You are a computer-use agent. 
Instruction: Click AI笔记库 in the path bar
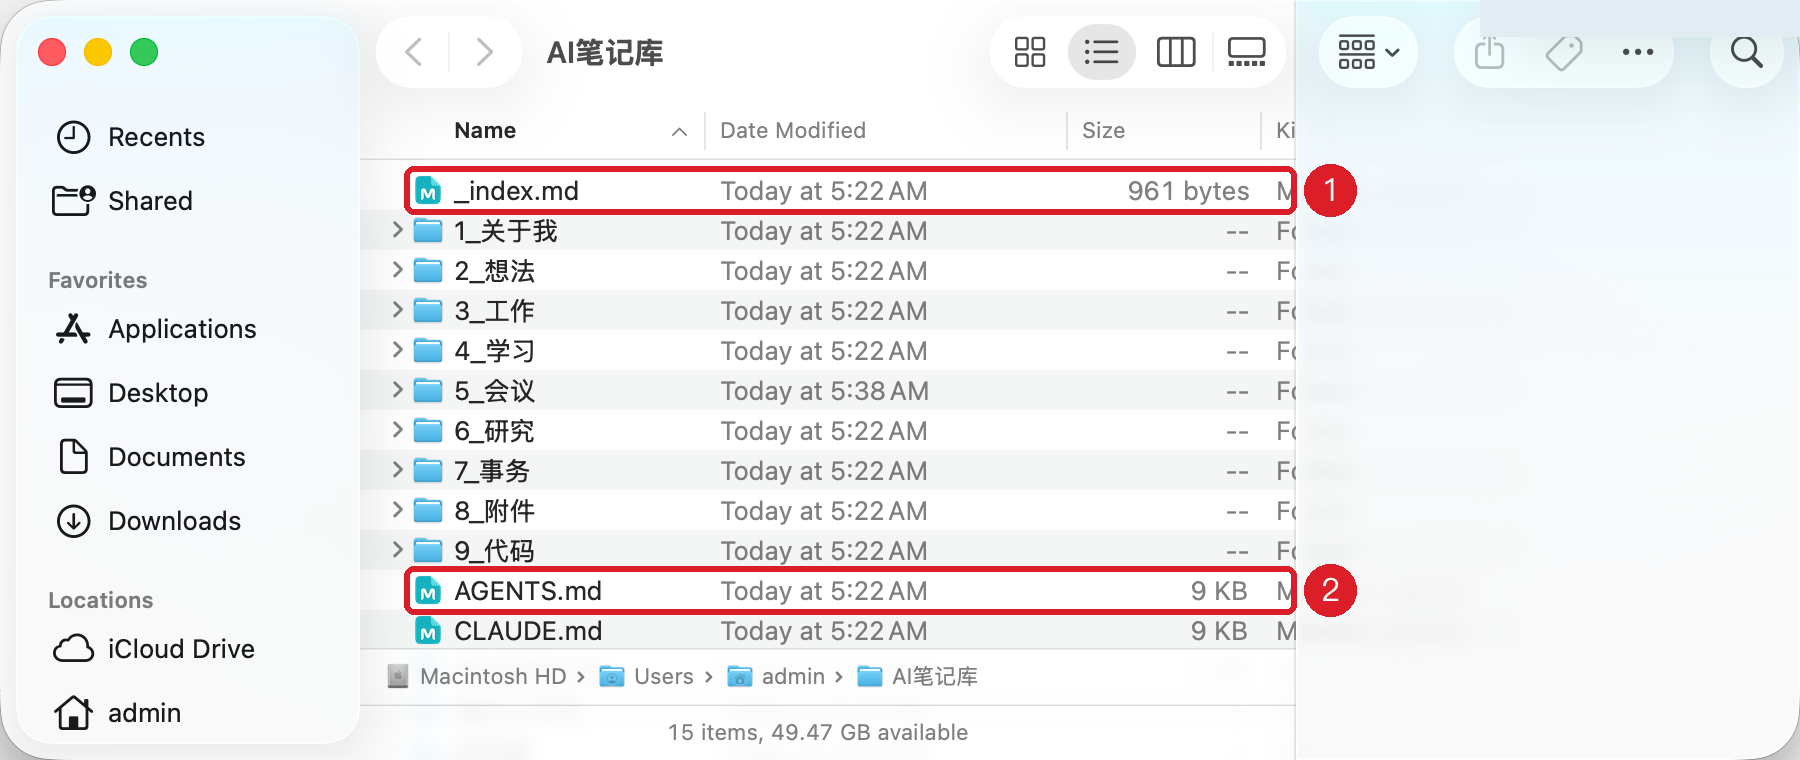[918, 677]
